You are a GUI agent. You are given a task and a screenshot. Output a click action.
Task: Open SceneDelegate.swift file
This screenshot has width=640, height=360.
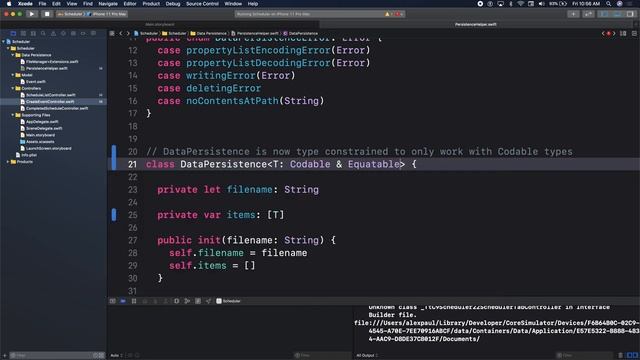(41, 128)
